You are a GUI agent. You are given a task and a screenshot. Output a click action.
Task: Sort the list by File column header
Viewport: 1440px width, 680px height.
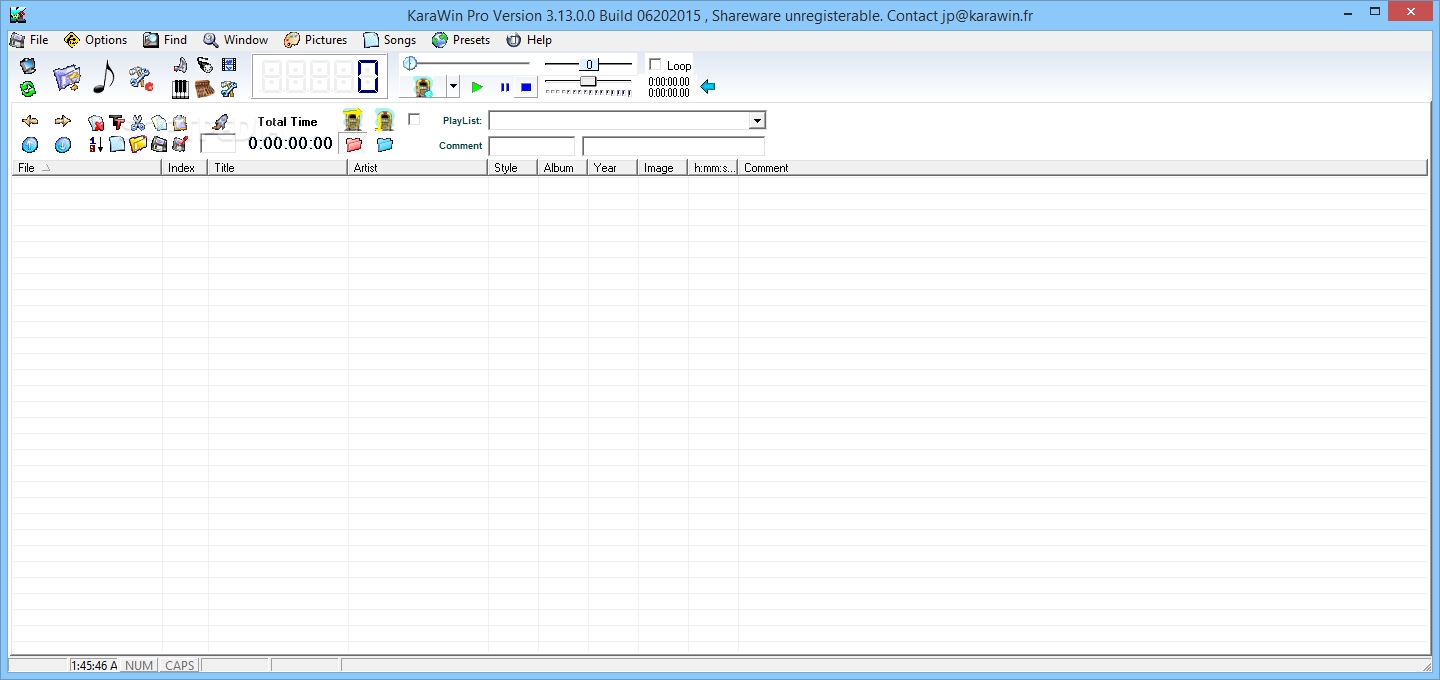point(87,168)
